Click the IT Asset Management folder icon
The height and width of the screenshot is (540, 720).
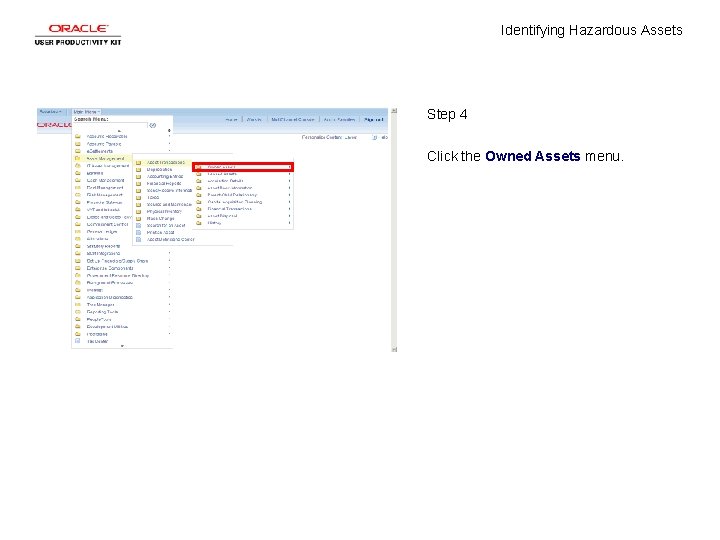(78, 166)
